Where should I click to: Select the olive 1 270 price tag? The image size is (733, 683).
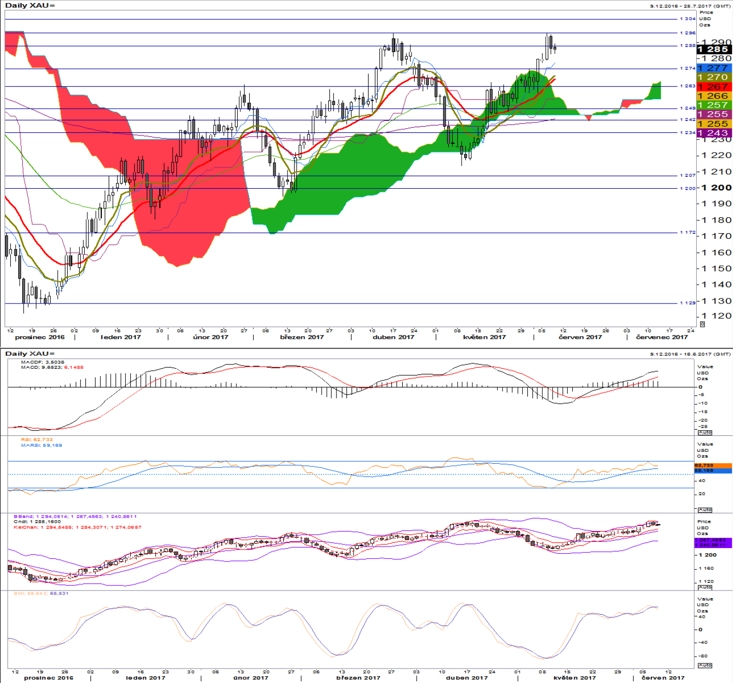[714, 77]
